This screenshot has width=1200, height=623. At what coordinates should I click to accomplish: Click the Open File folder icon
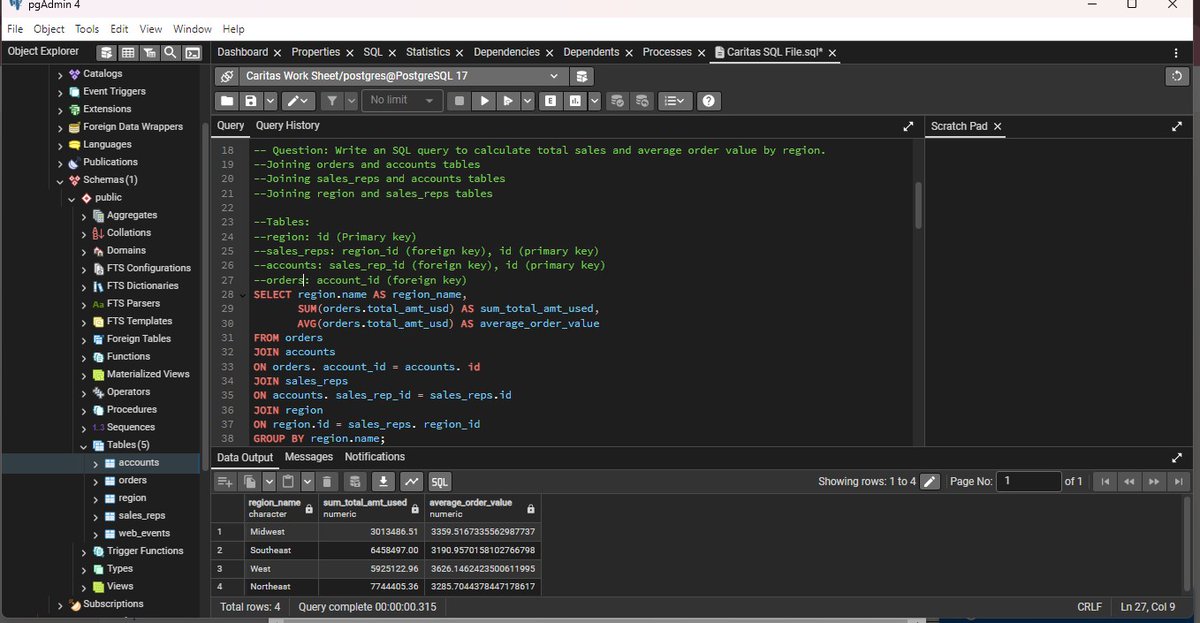(x=227, y=101)
